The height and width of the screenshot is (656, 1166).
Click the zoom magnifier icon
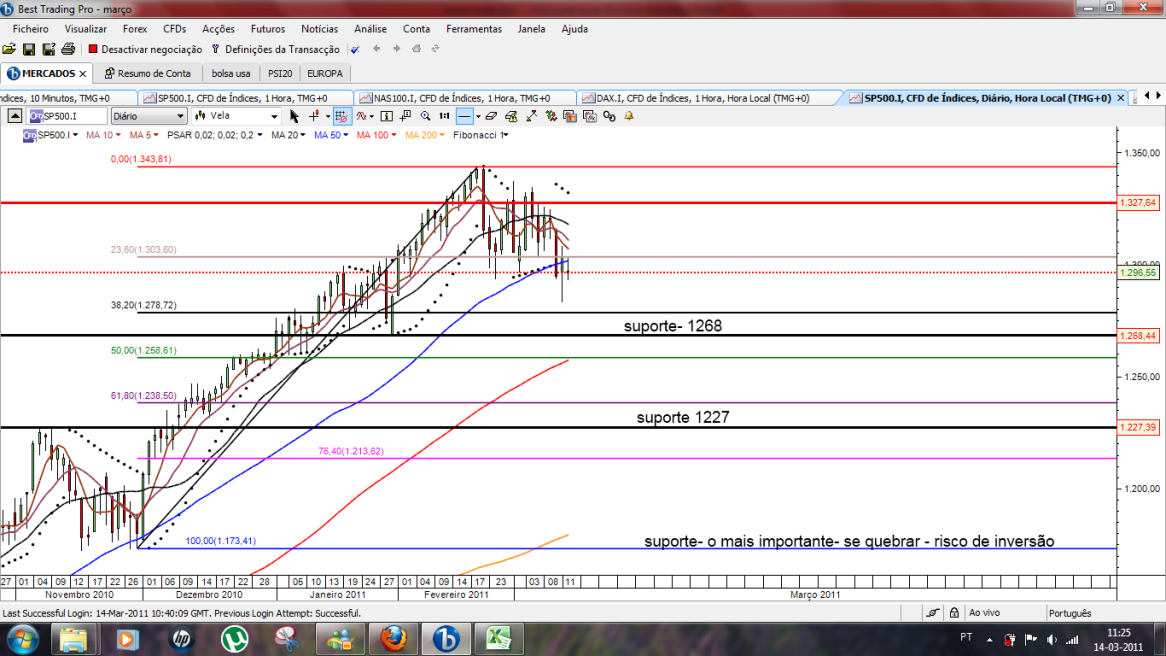pyautogui.click(x=425, y=116)
